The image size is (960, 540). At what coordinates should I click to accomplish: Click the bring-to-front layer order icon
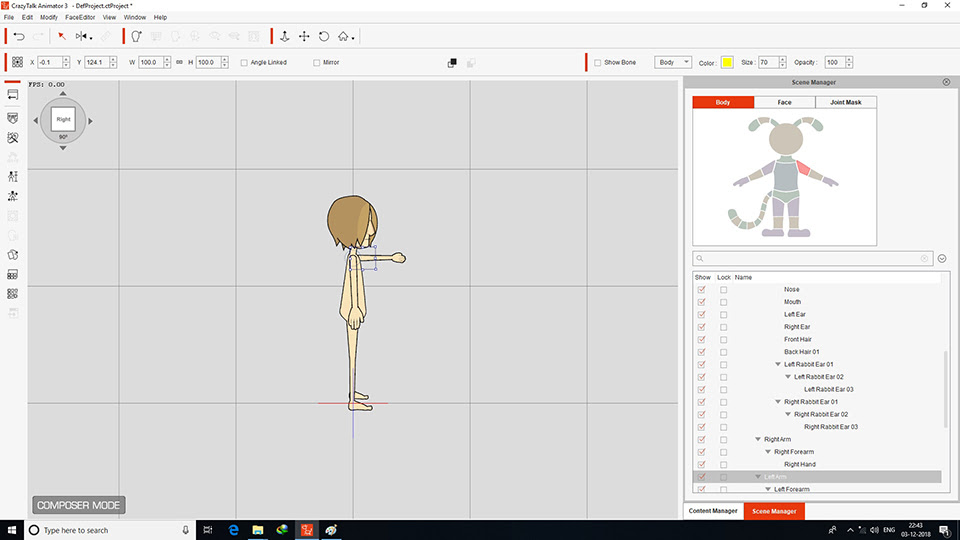pos(452,63)
